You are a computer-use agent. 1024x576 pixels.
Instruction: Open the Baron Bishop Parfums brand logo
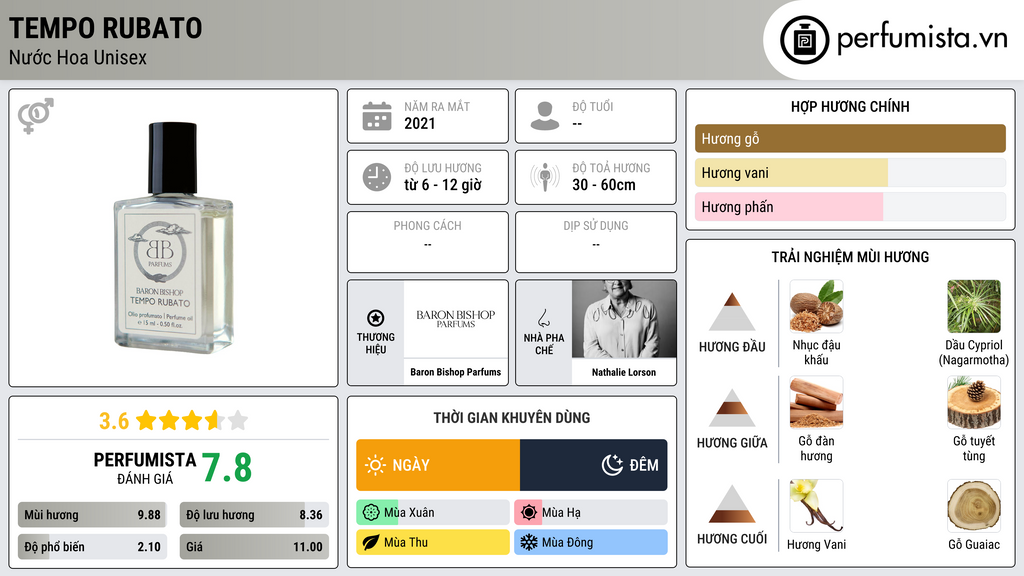[456, 319]
